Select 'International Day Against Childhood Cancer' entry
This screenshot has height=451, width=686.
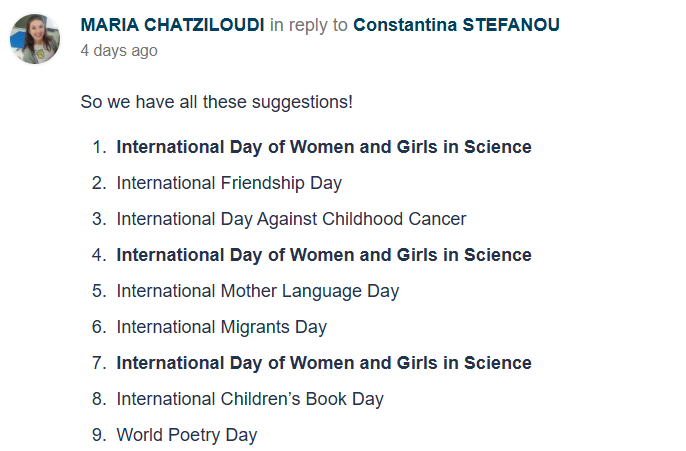pyautogui.click(x=291, y=219)
